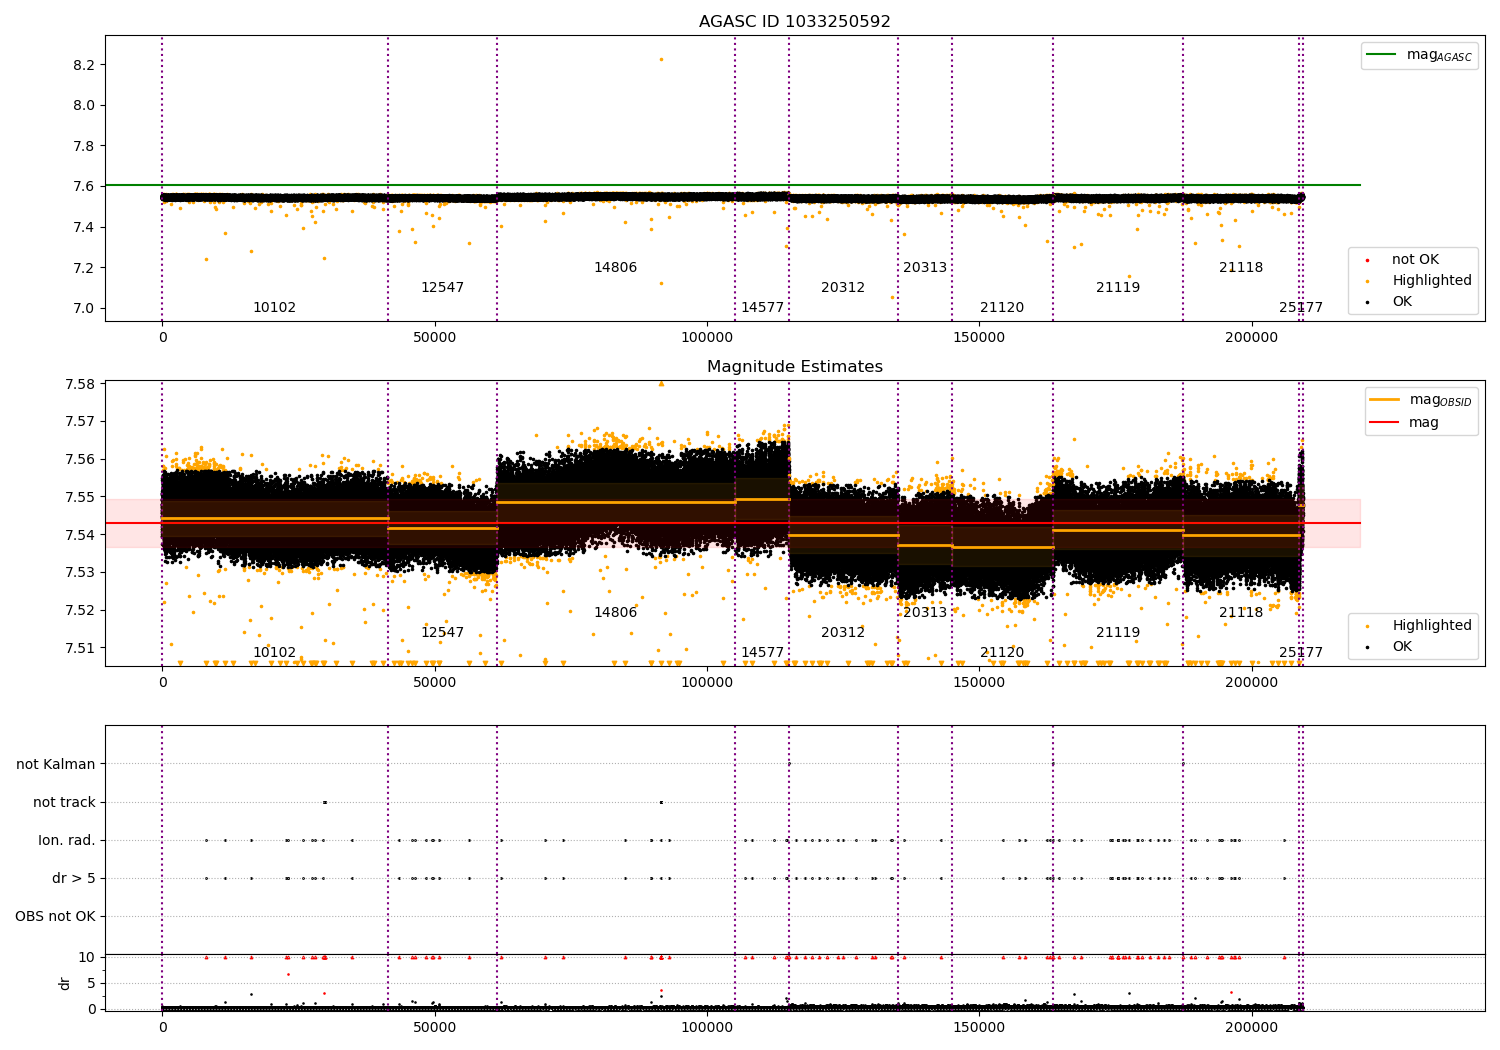Click the 7.6 tick on top y-axis

[x=83, y=187]
